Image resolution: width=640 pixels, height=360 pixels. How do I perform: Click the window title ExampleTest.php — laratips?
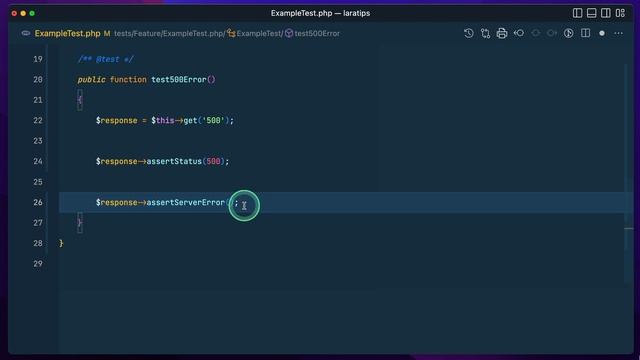tap(320, 13)
